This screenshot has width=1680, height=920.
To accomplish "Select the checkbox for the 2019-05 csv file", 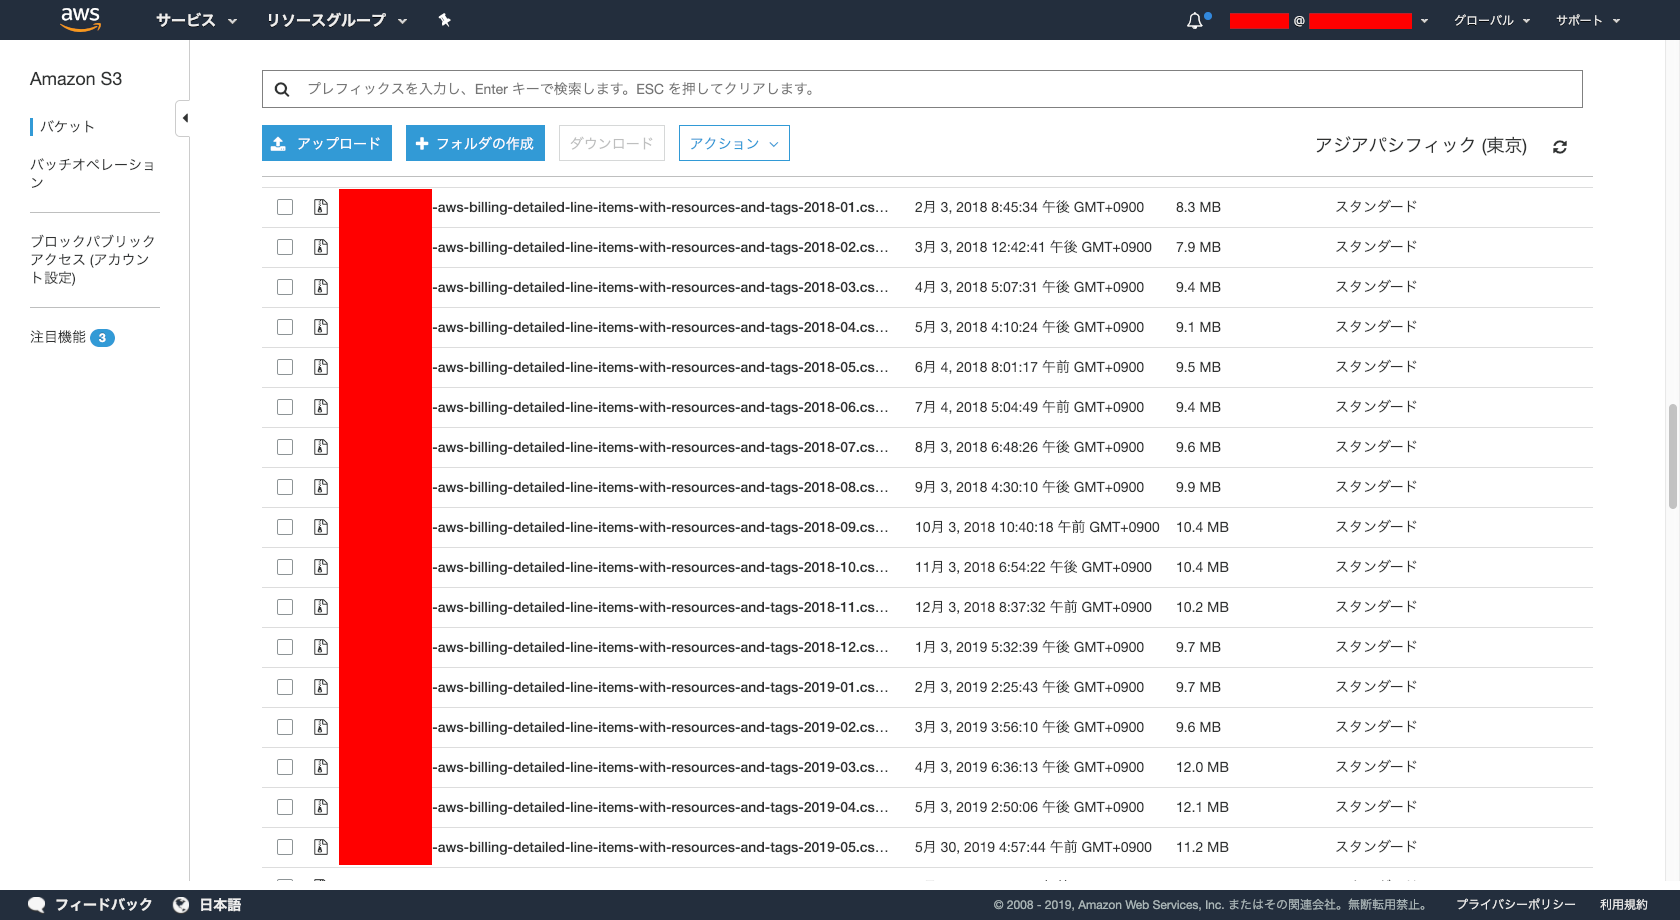I will (285, 847).
